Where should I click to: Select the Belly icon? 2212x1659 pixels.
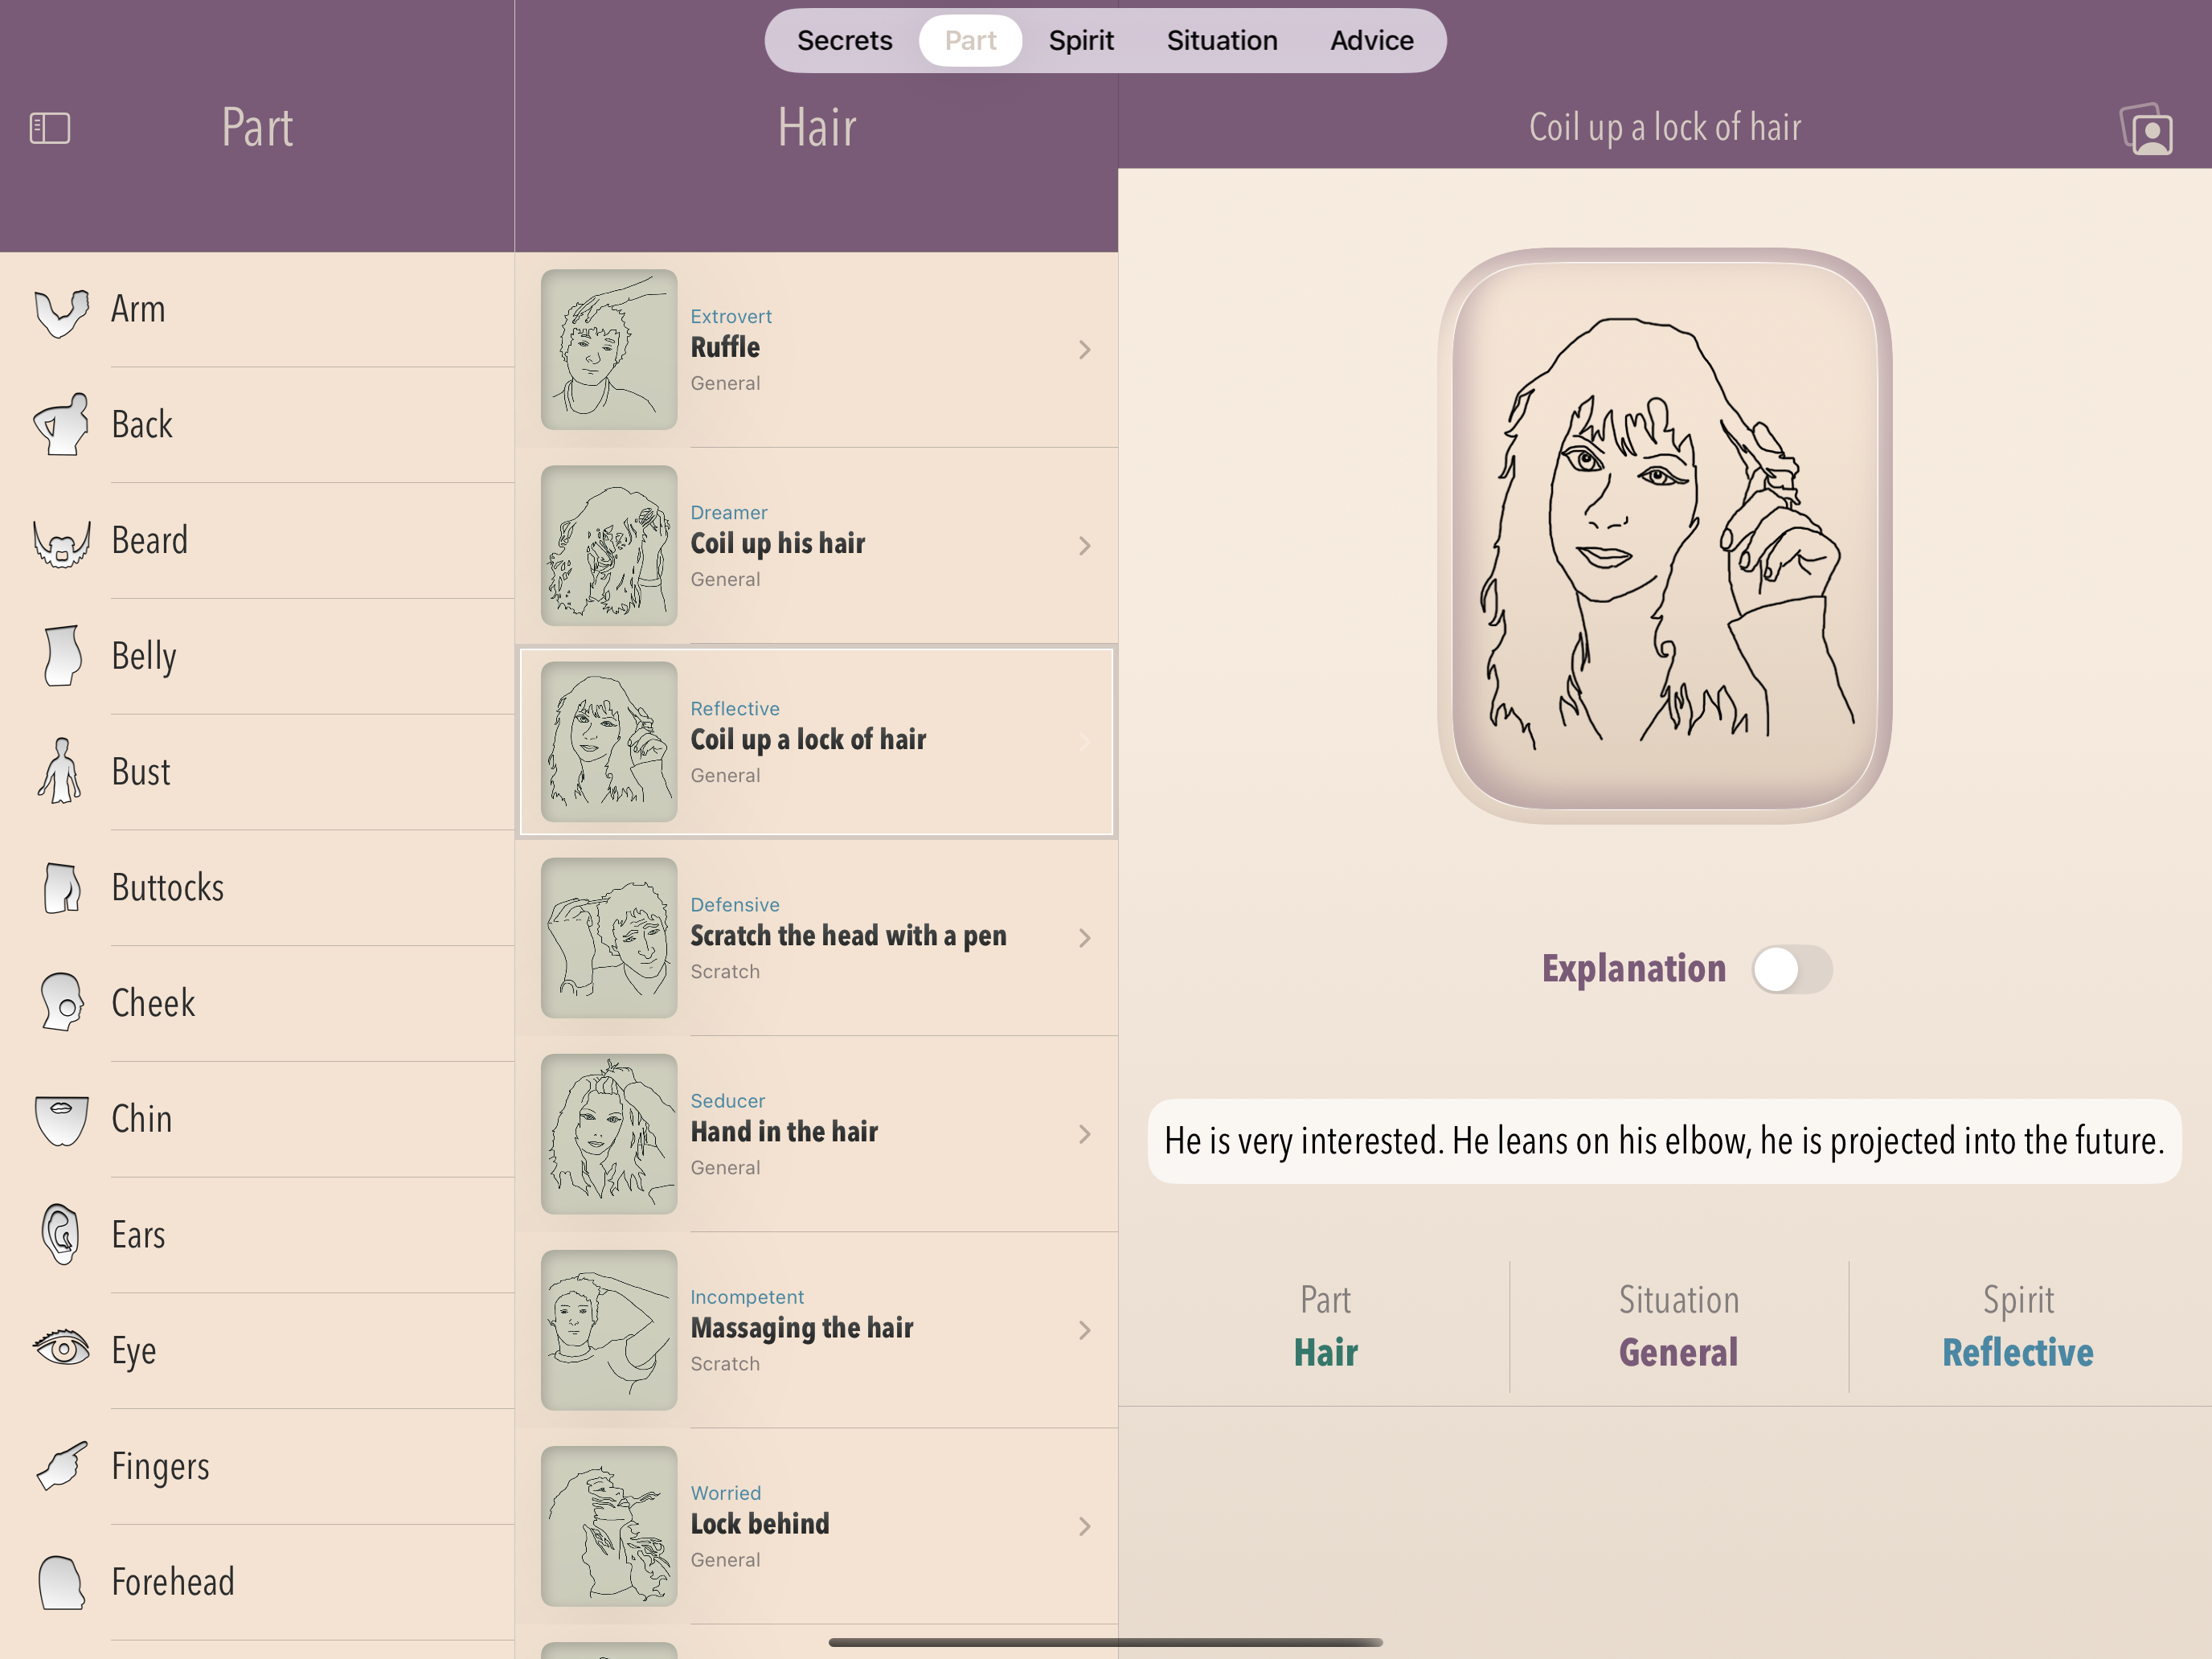coord(62,656)
